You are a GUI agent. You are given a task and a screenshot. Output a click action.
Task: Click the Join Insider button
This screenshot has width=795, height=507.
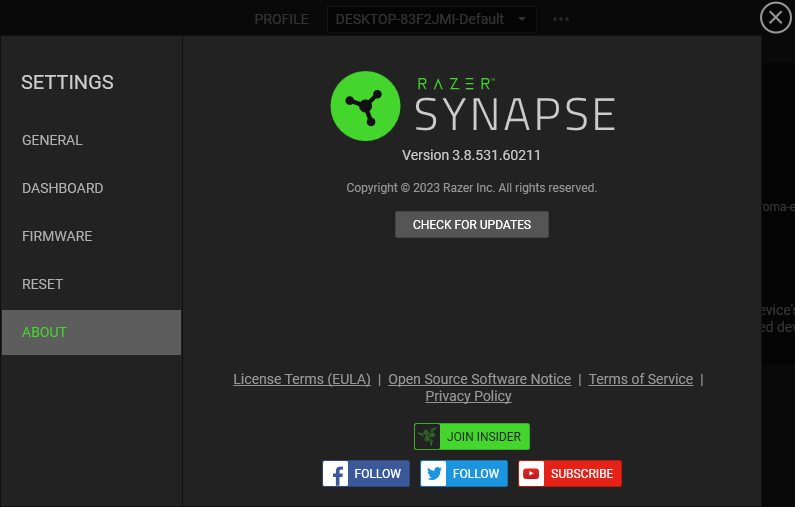coord(472,437)
